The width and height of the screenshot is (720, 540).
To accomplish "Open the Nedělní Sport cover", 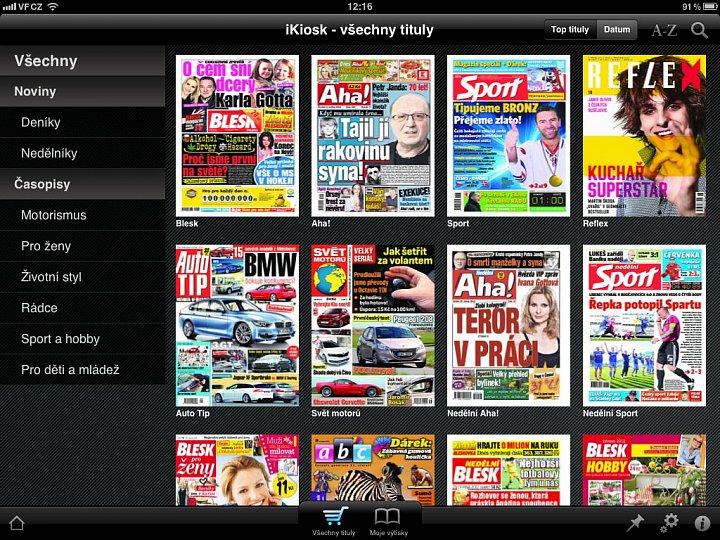I will (x=644, y=326).
